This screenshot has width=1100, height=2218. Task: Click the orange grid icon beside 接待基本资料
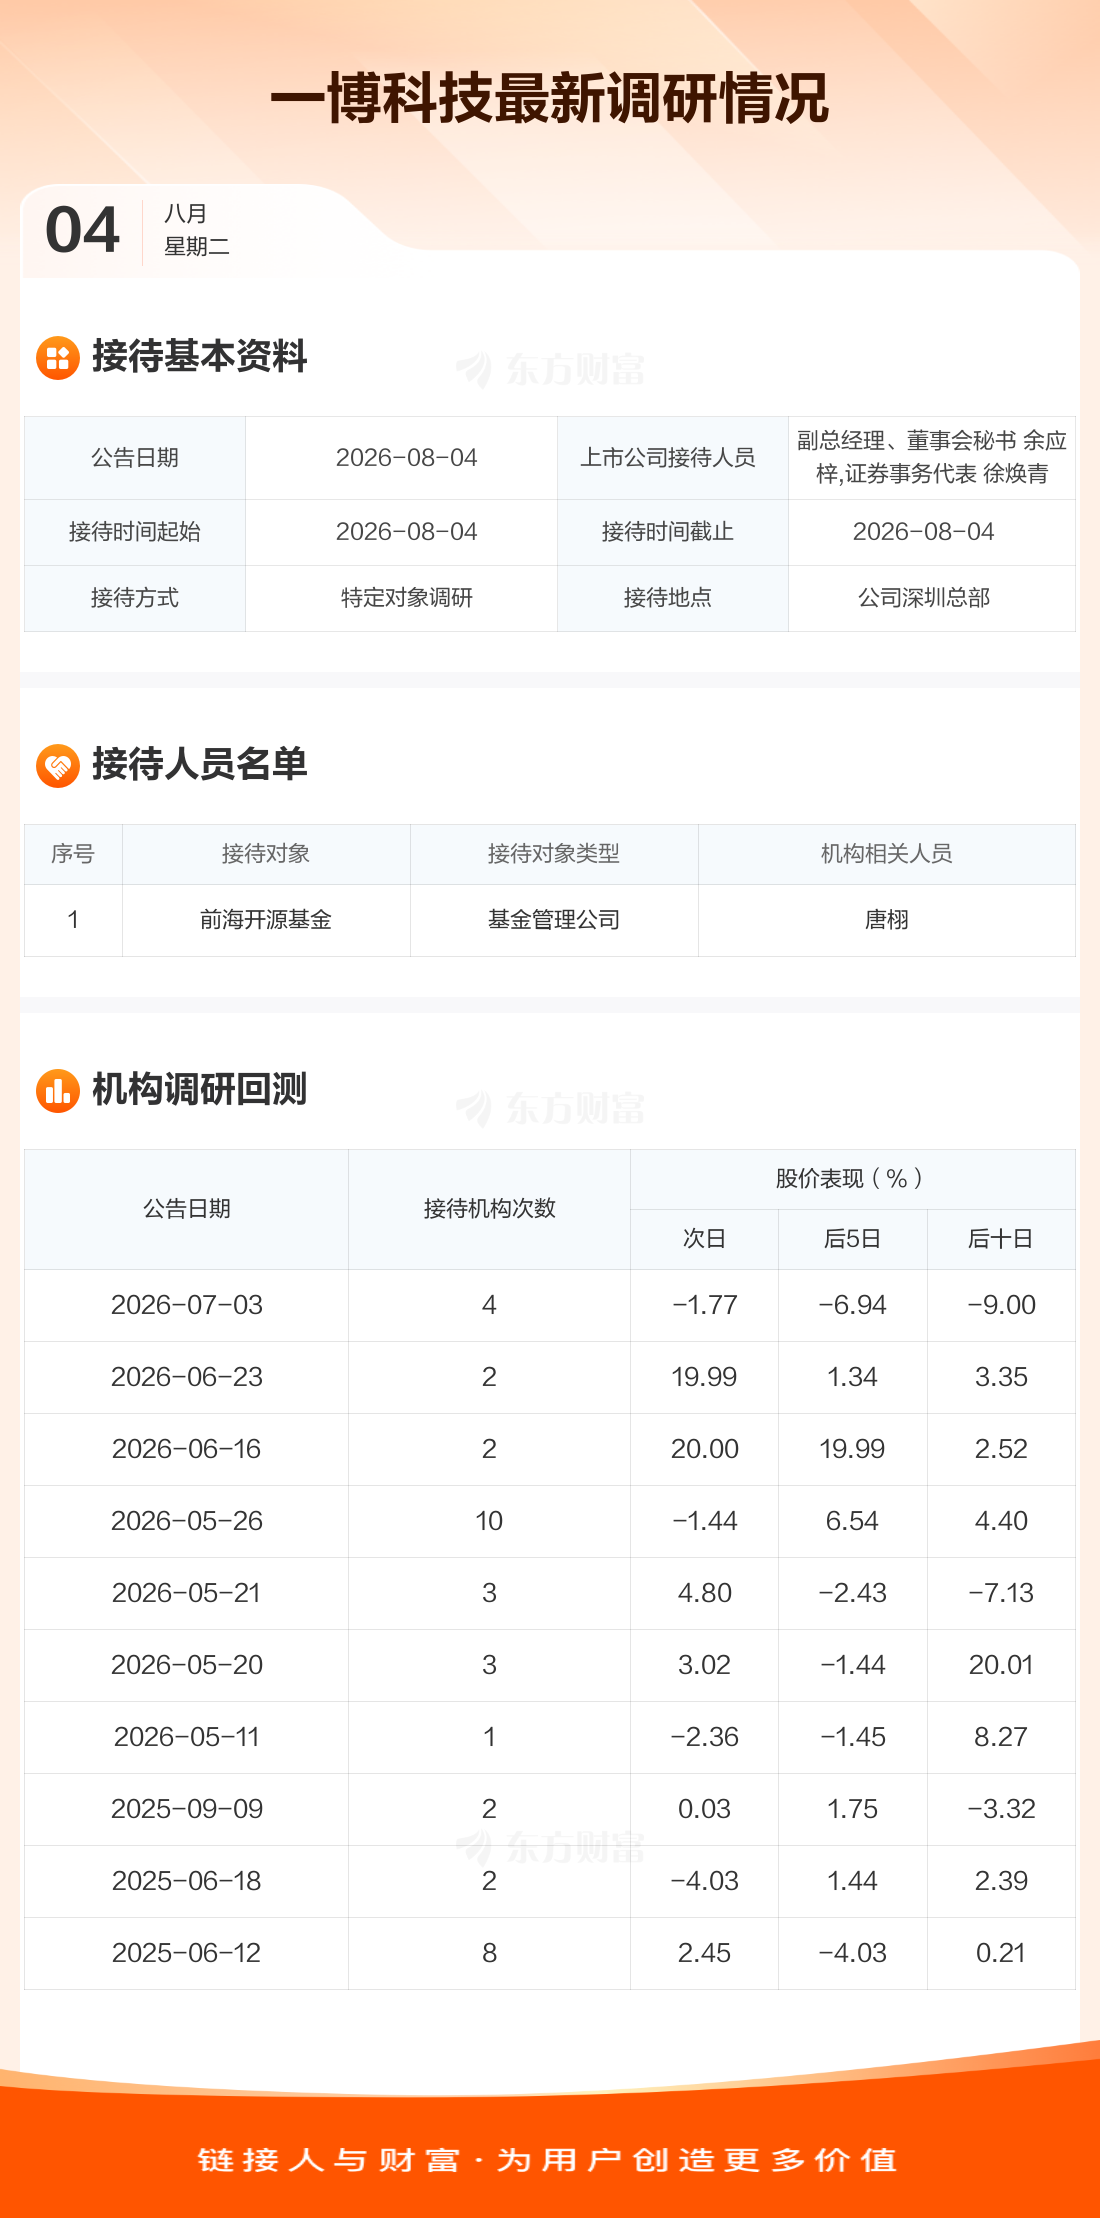(x=58, y=358)
